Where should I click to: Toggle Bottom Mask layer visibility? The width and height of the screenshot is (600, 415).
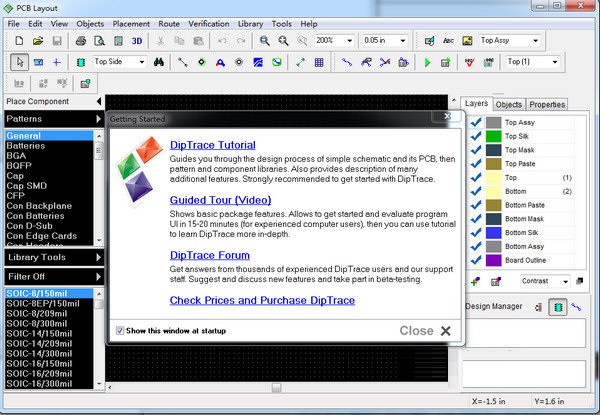tap(476, 219)
